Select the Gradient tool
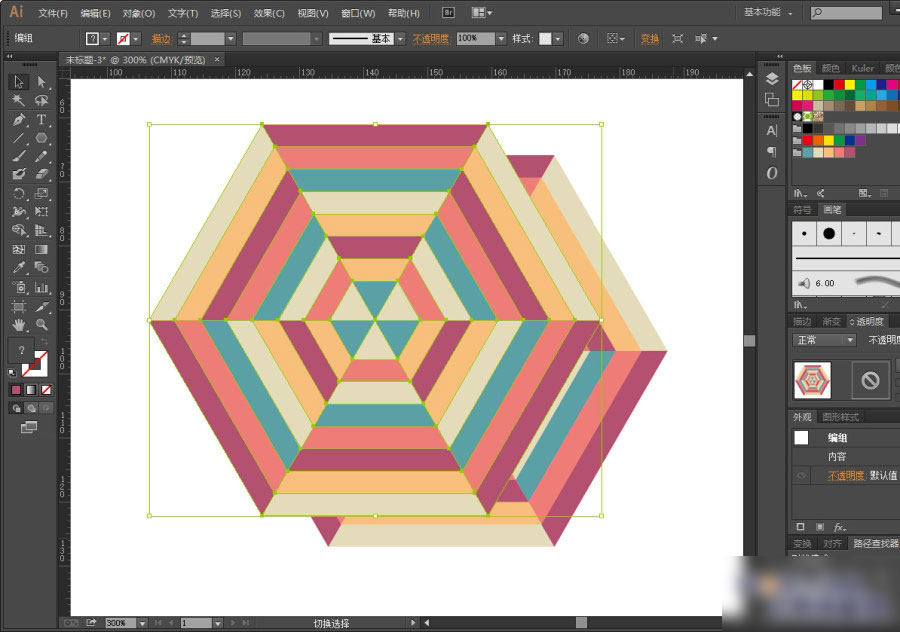Screen dimensions: 900x632 point(41,249)
